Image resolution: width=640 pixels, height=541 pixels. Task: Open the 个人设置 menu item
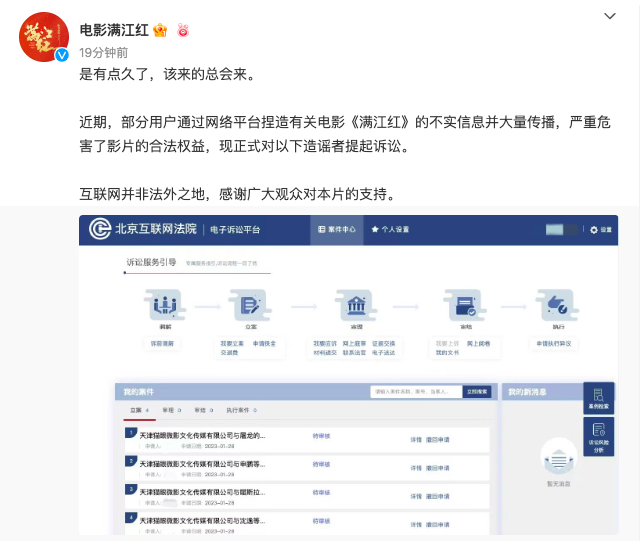click(391, 229)
